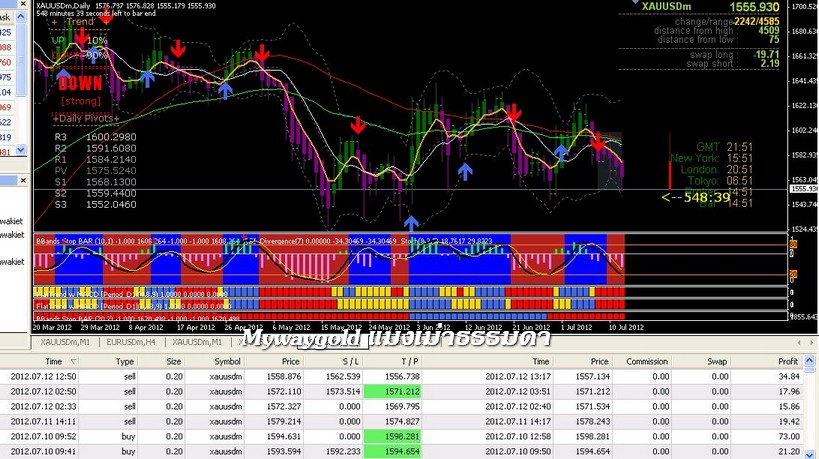Sort trade history by the Symbol column
Viewport: 819px width, 459px height.
pyautogui.click(x=226, y=361)
